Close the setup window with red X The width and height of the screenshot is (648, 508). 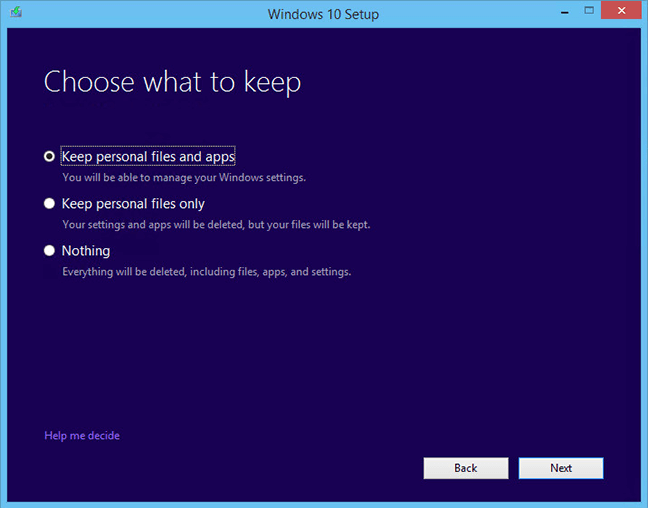(x=621, y=11)
